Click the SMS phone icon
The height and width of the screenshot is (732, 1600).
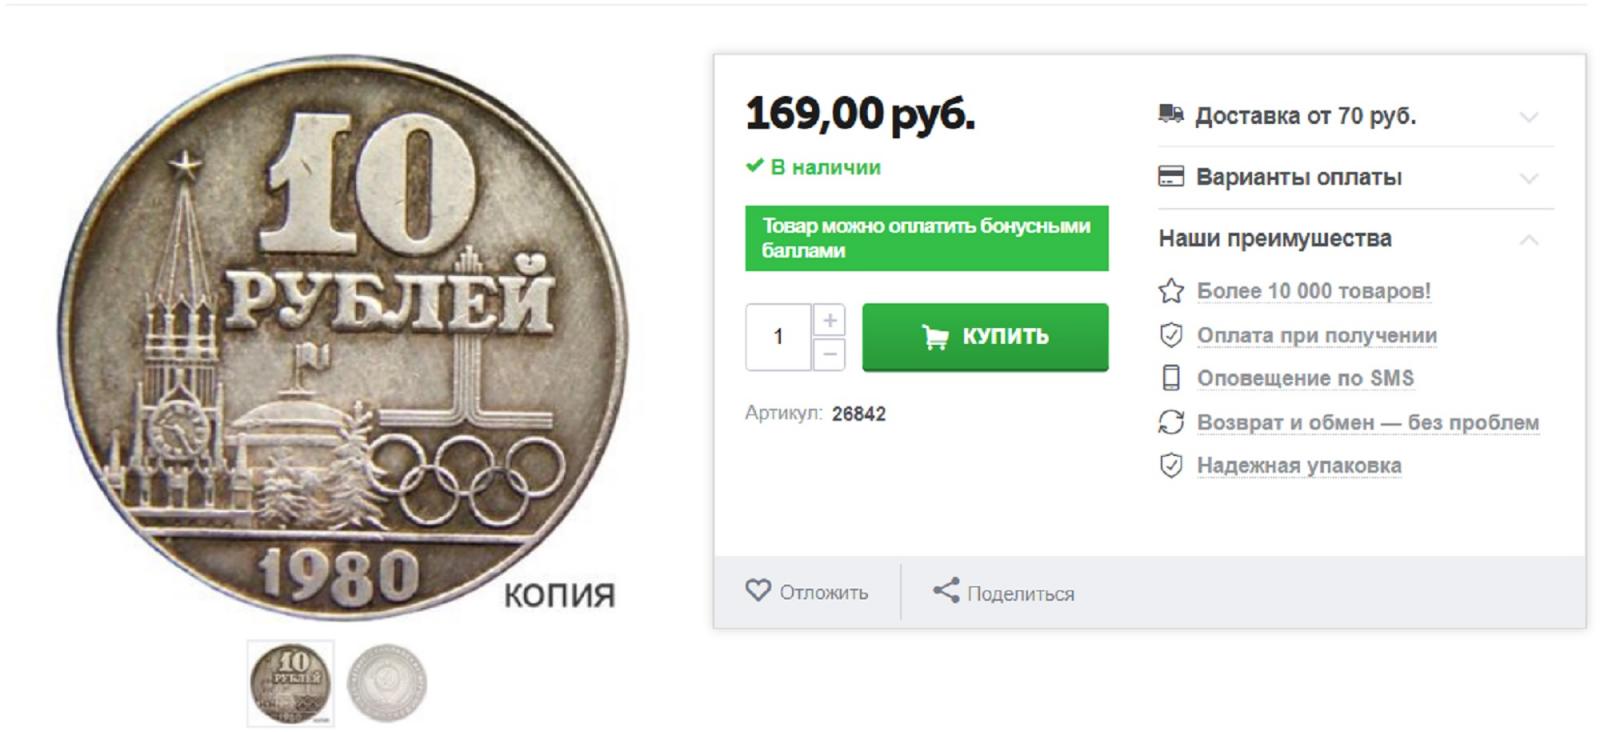[x=1171, y=378]
